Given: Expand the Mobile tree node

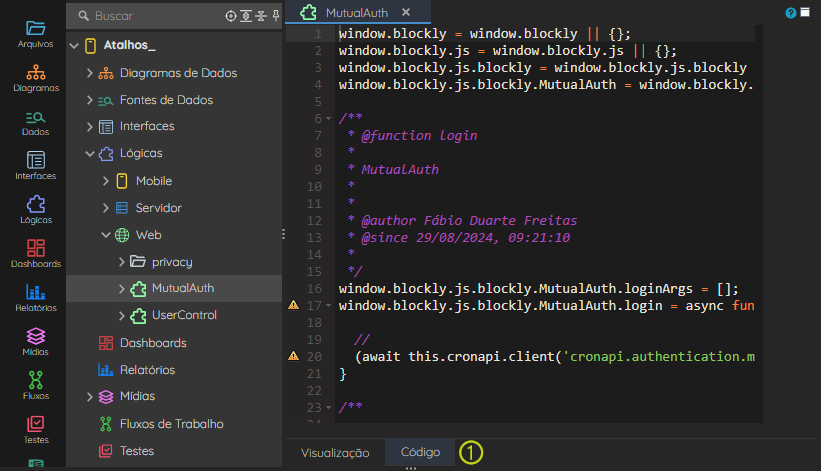Looking at the screenshot, I should pos(106,181).
